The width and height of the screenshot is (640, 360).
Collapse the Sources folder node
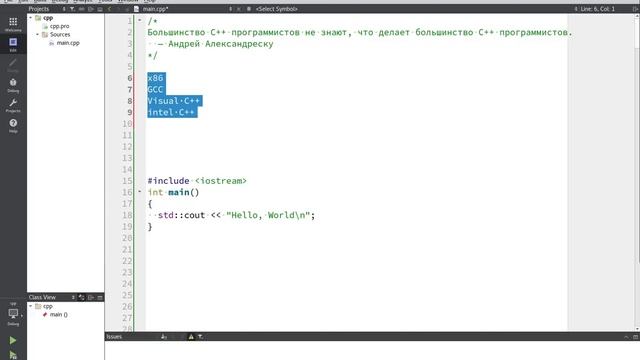click(38, 34)
